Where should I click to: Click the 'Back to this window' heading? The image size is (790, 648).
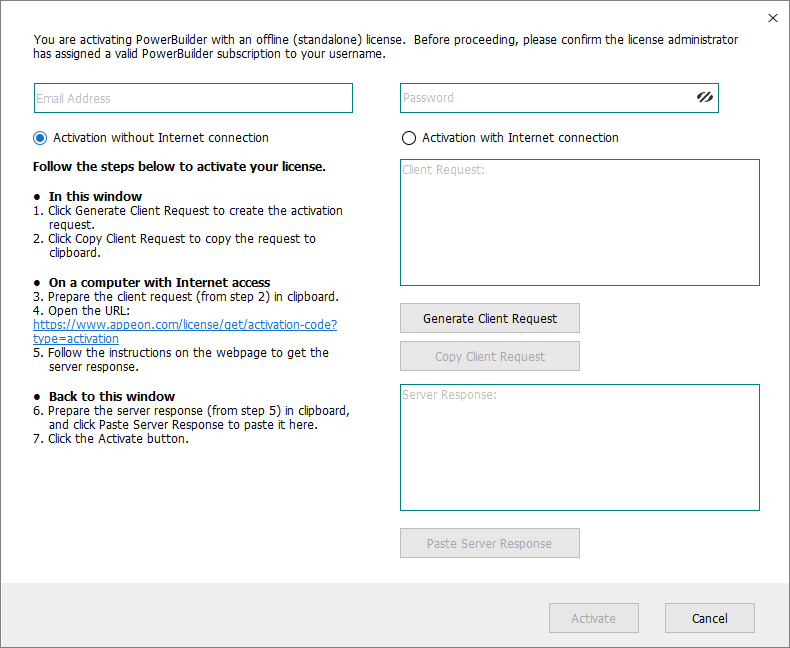point(111,396)
